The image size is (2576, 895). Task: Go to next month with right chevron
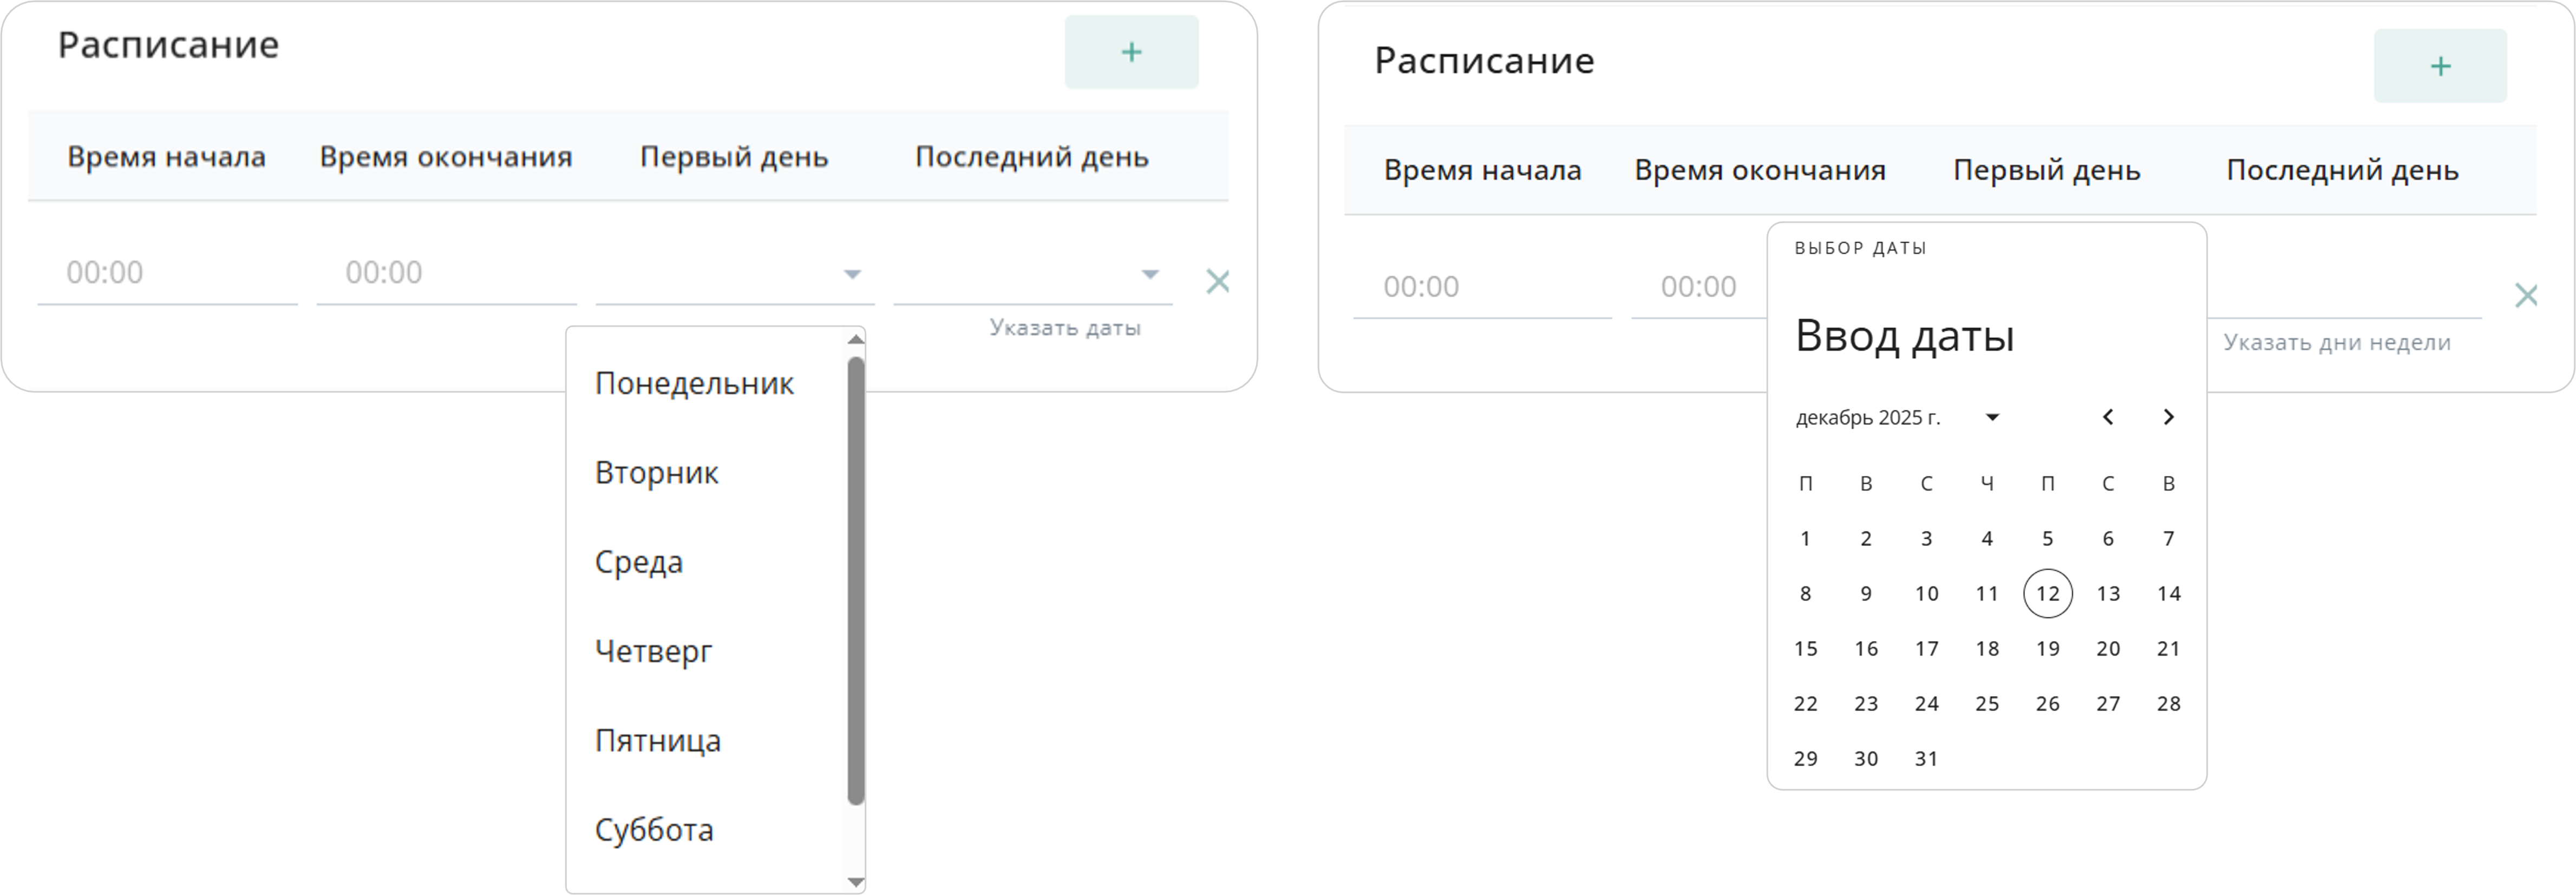tap(2168, 417)
